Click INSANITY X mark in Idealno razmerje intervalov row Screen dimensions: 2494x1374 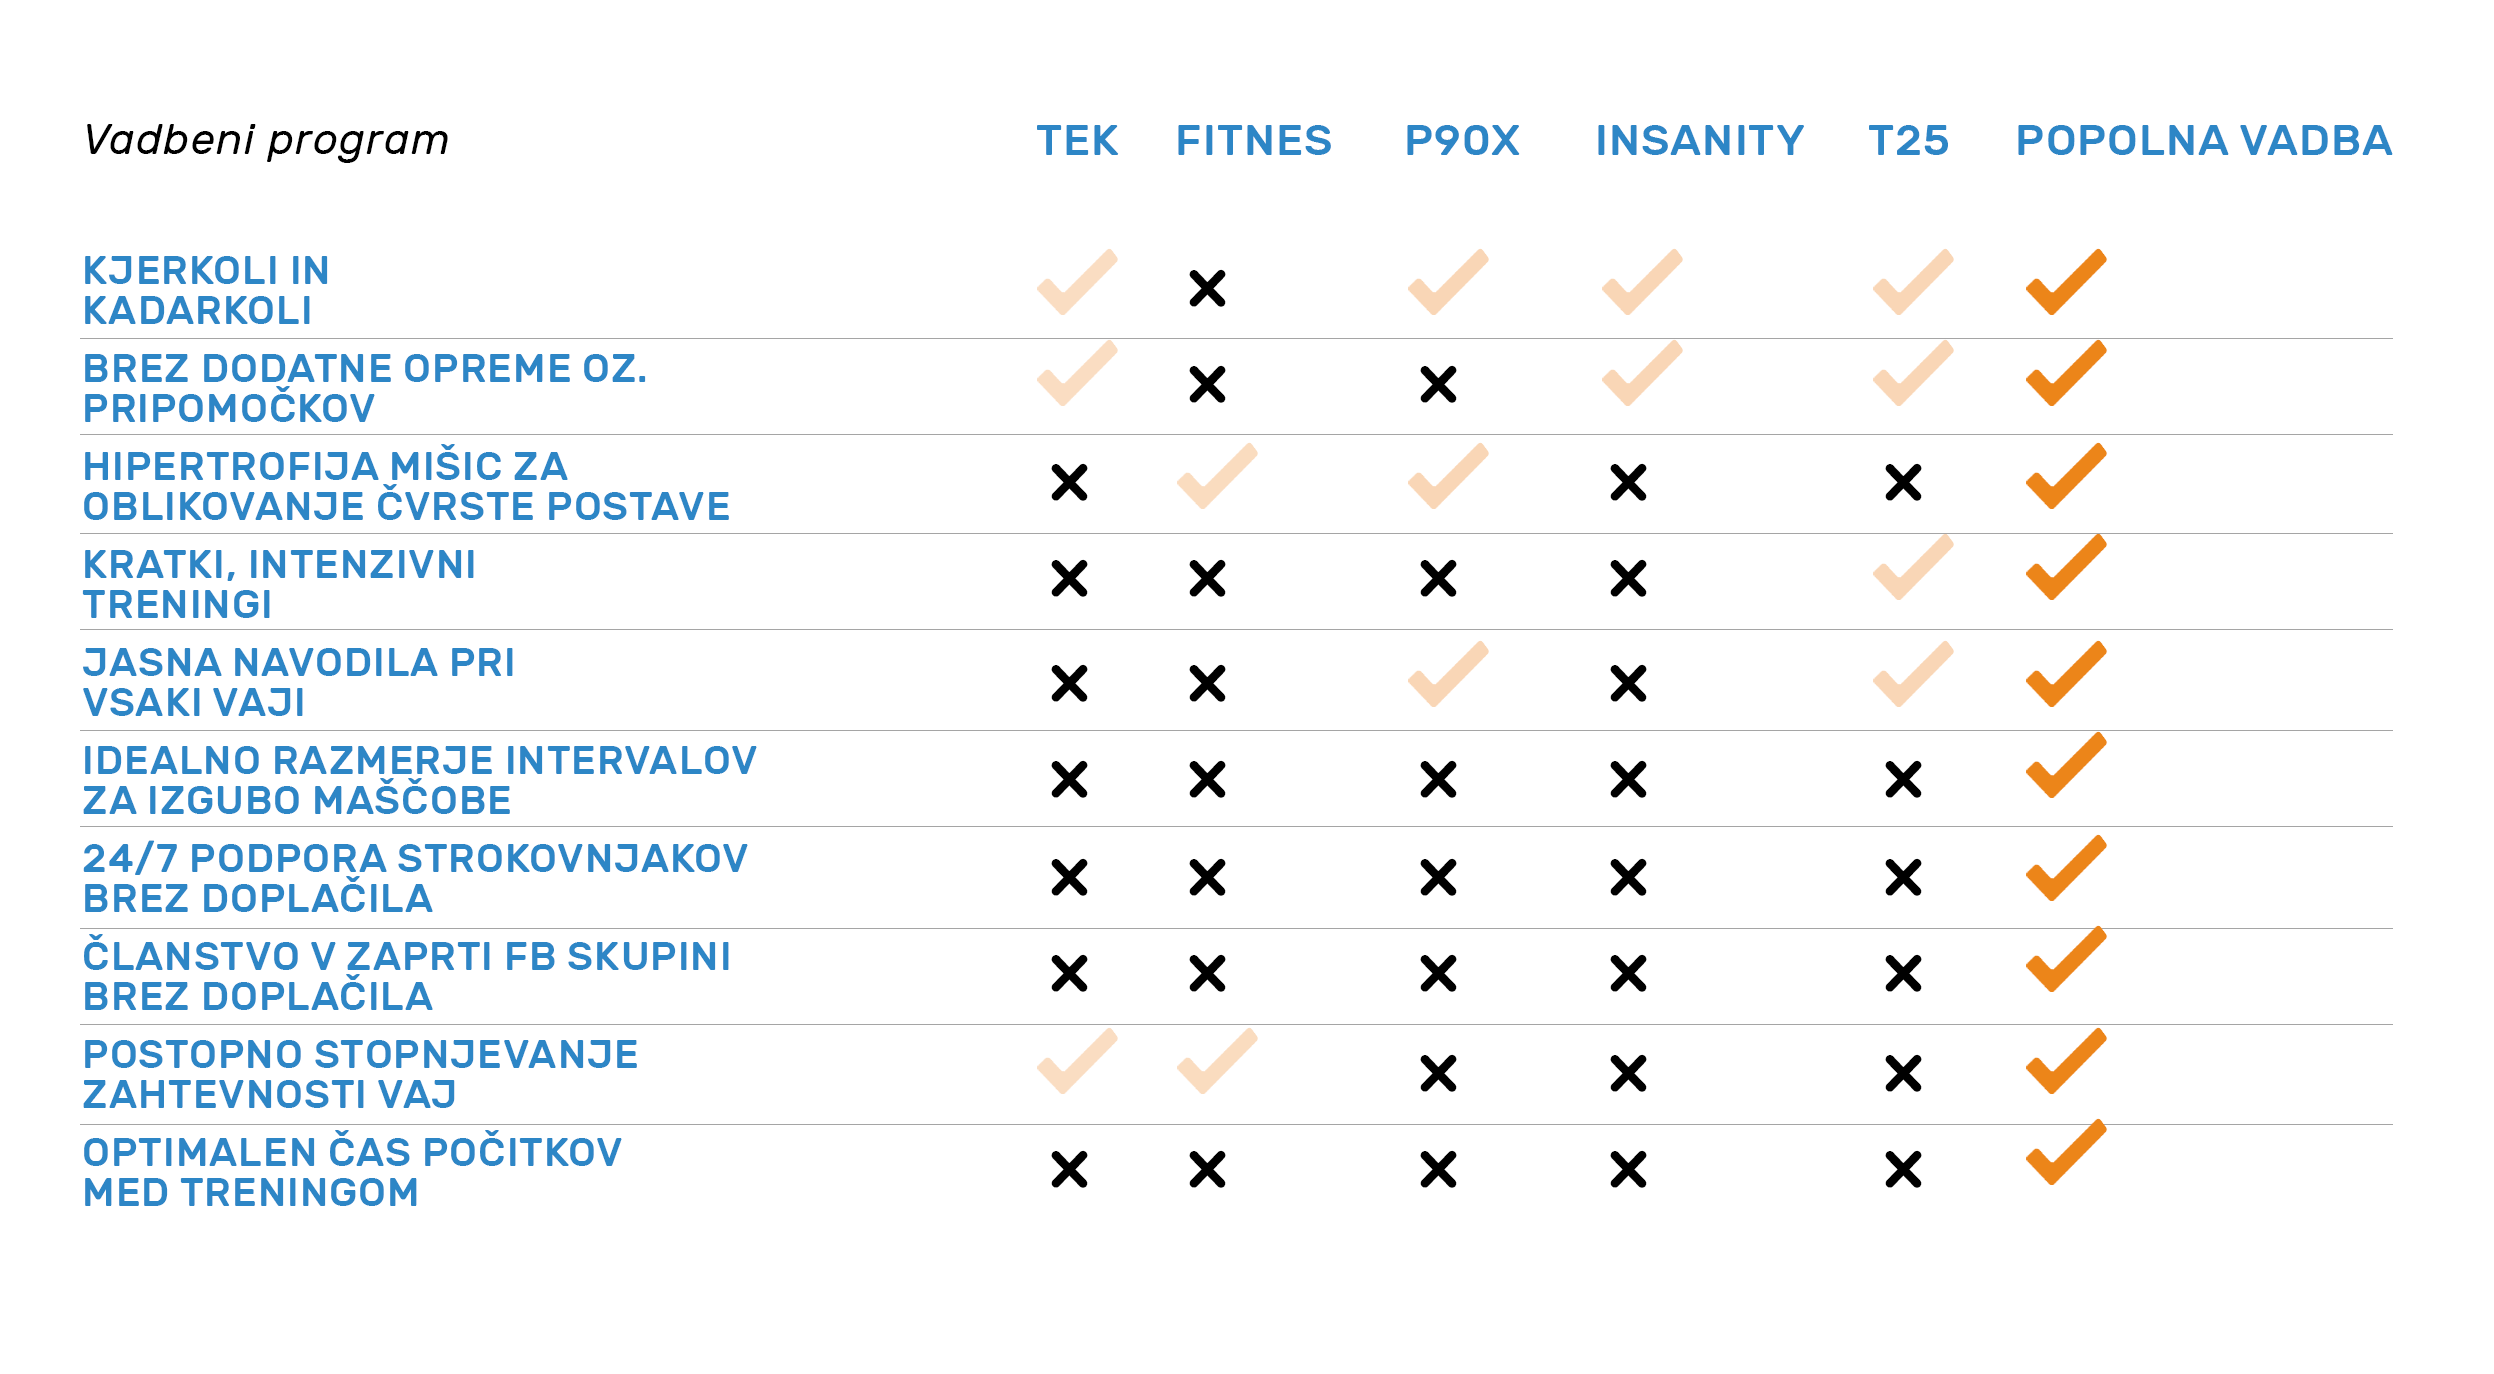(x=1628, y=779)
